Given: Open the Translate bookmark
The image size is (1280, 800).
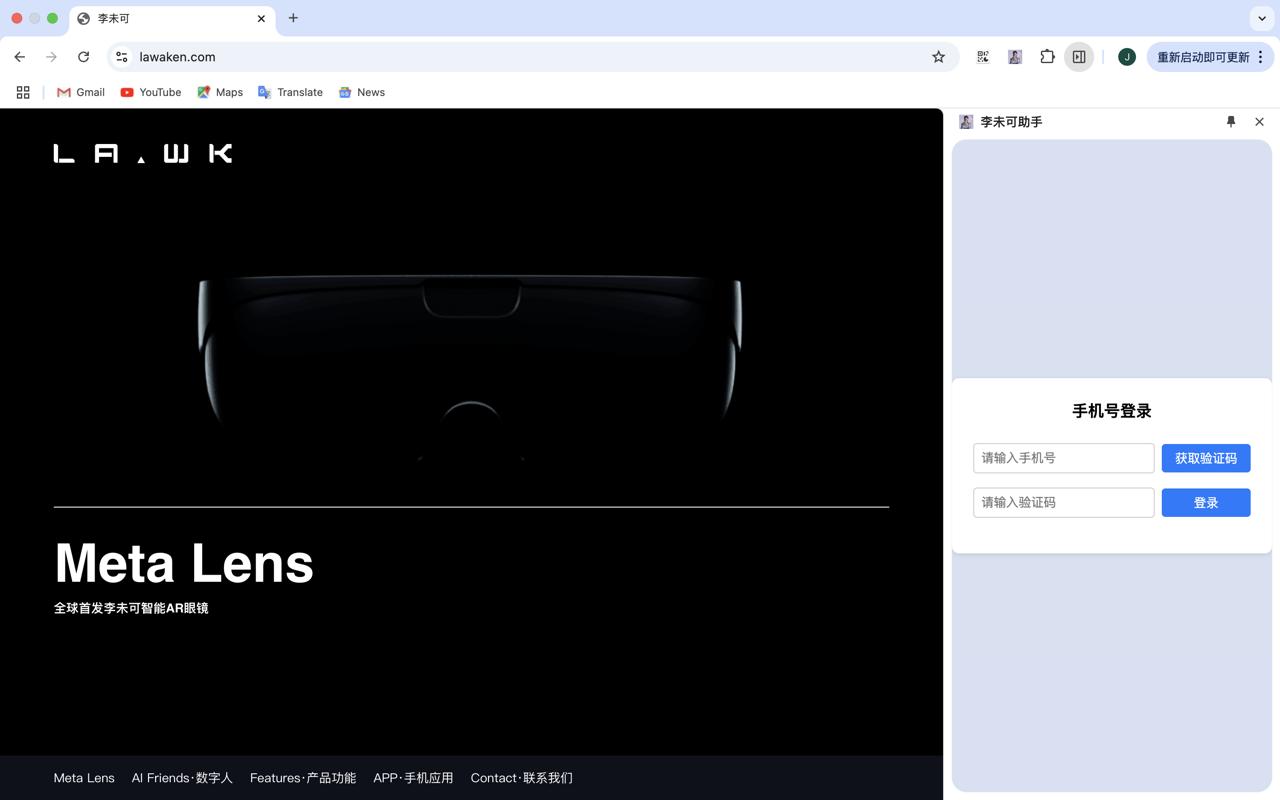Looking at the screenshot, I should pyautogui.click(x=290, y=92).
